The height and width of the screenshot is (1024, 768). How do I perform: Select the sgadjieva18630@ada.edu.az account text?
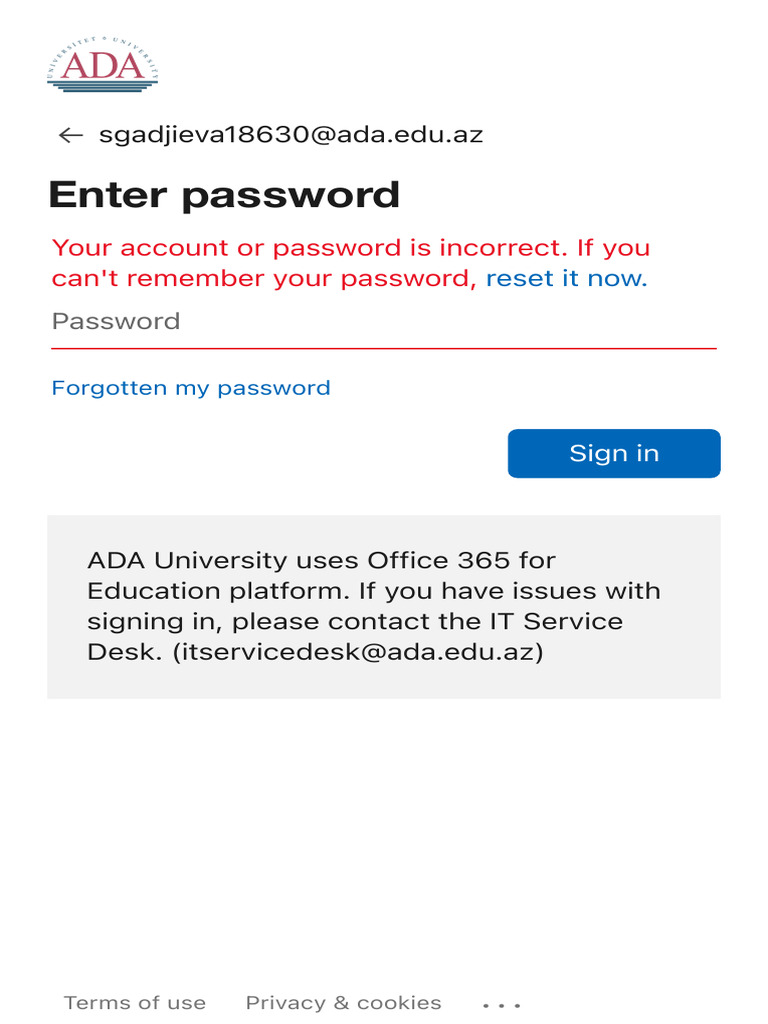click(291, 135)
